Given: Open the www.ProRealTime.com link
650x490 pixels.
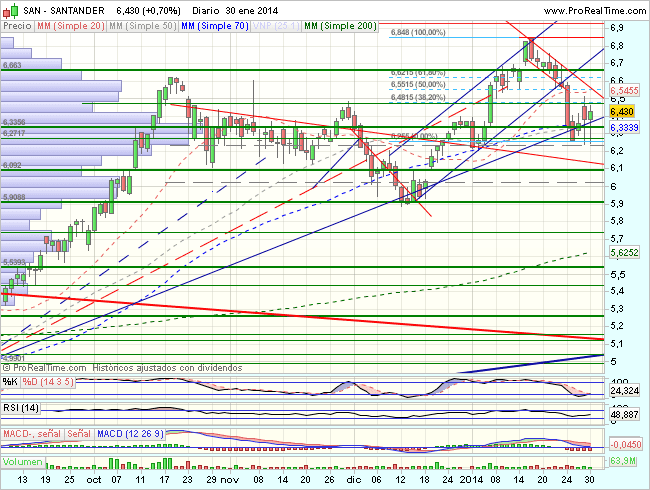Looking at the screenshot, I should [x=595, y=11].
